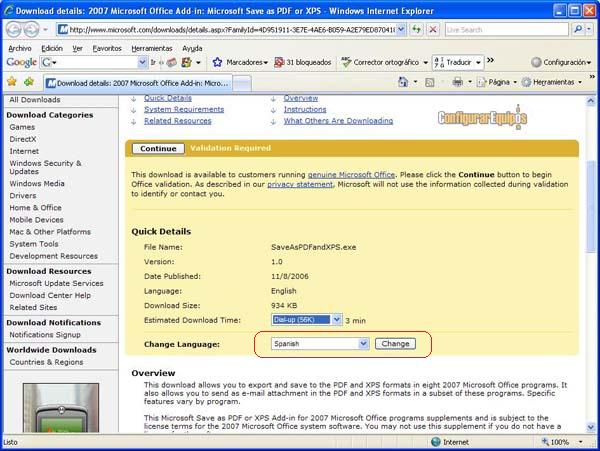The width and height of the screenshot is (600, 451).
Task: Open Mac & Other Platforms category
Action: coord(50,231)
